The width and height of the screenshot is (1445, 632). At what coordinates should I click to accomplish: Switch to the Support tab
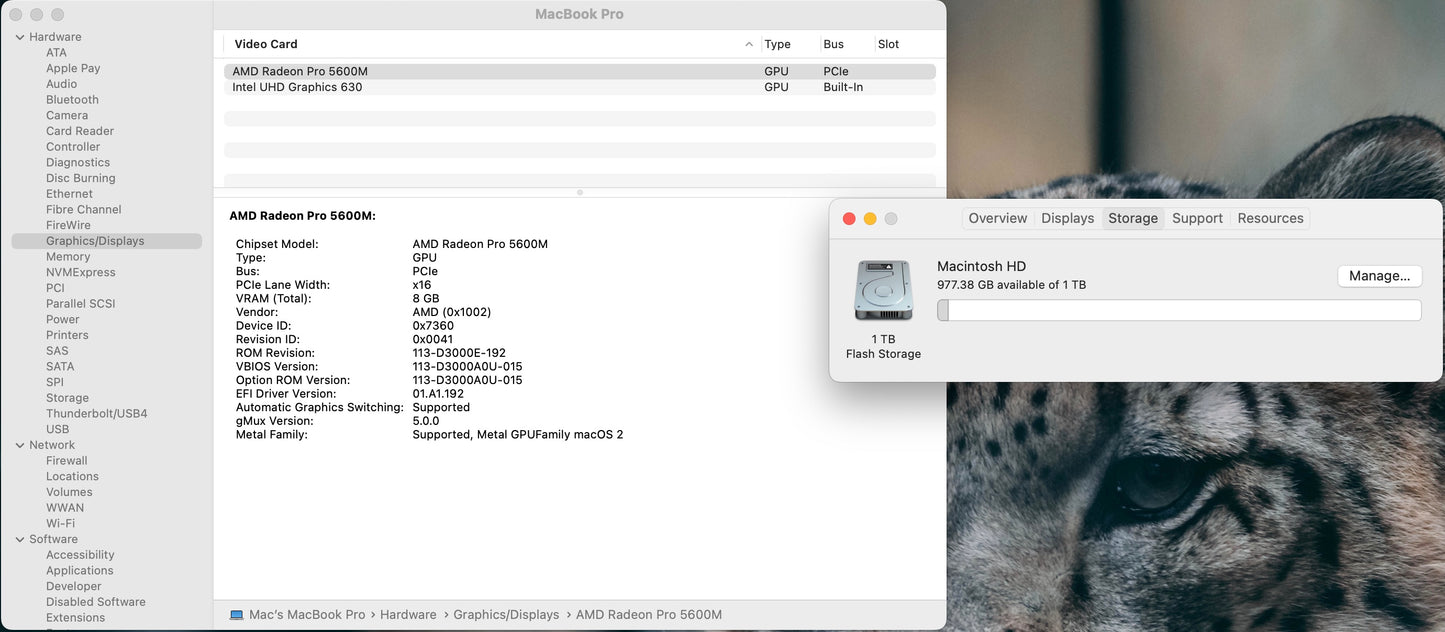1197,218
